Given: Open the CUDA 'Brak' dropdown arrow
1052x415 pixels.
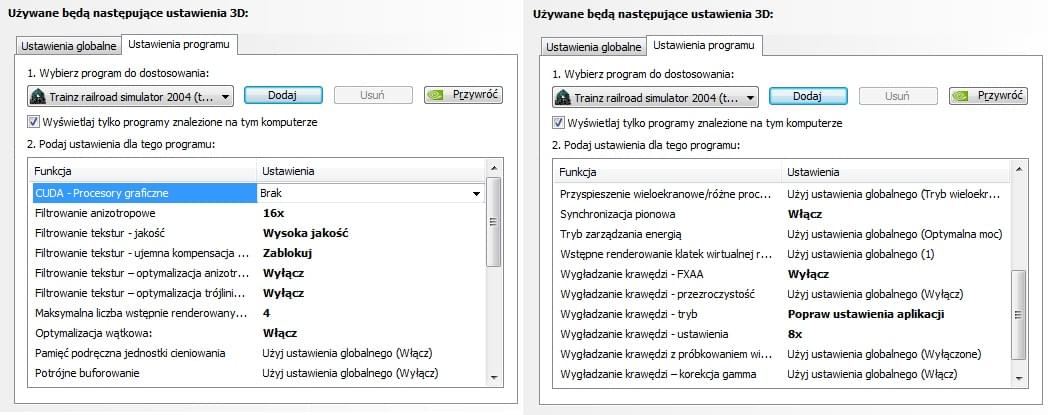Looking at the screenshot, I should click(476, 193).
